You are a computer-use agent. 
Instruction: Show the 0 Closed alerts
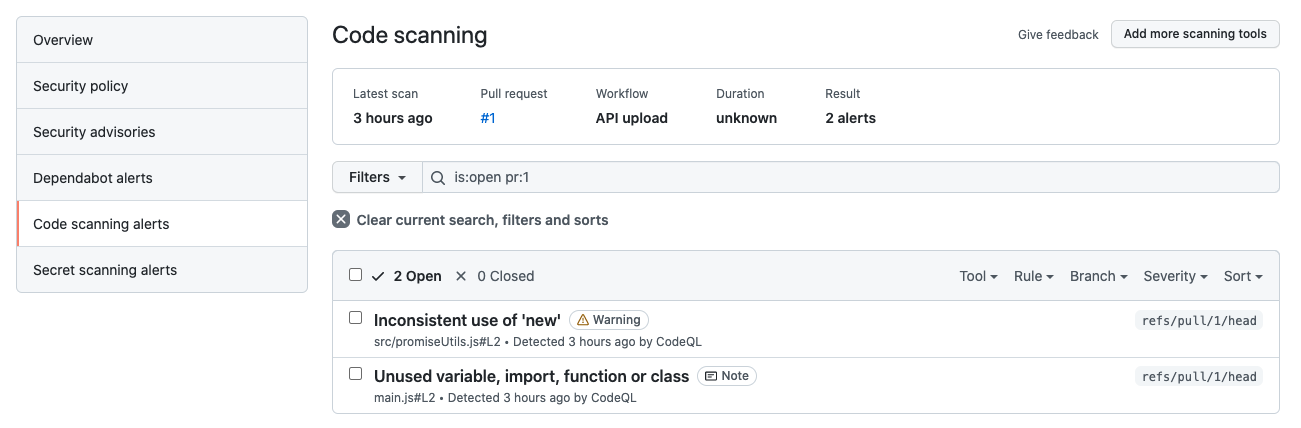(x=494, y=276)
